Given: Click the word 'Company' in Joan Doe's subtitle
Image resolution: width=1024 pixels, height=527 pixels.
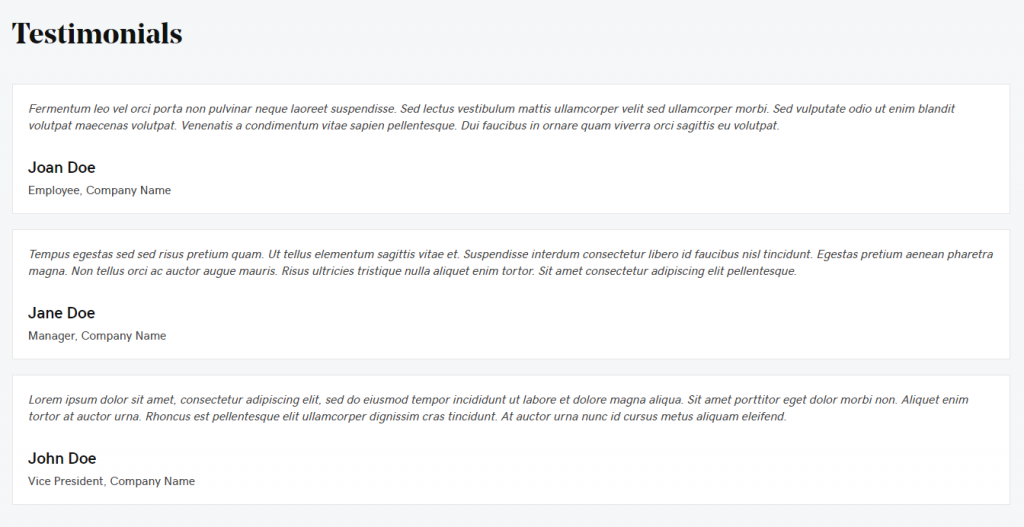Looking at the screenshot, I should (107, 191).
